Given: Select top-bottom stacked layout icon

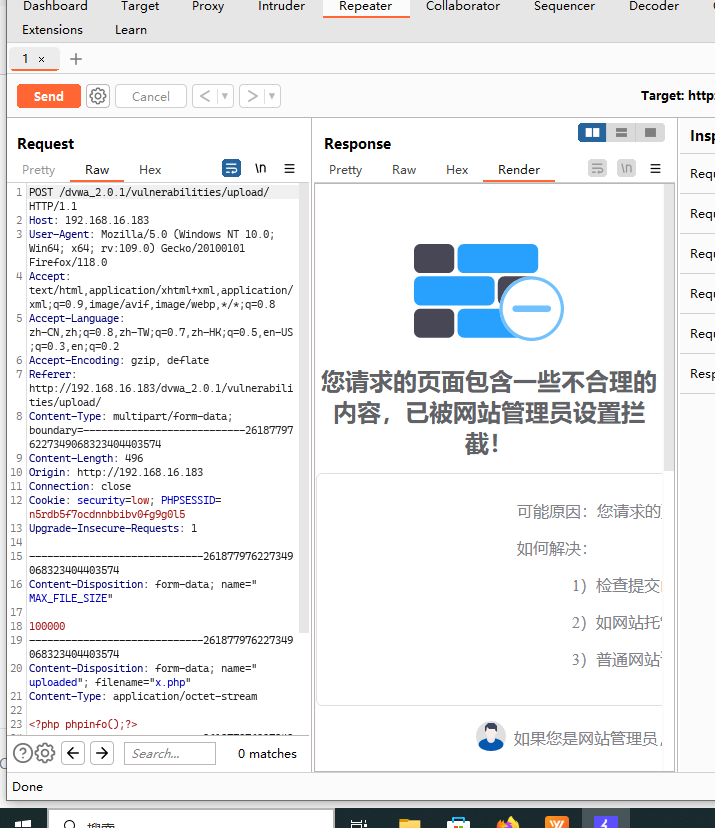Looking at the screenshot, I should click(x=621, y=133).
